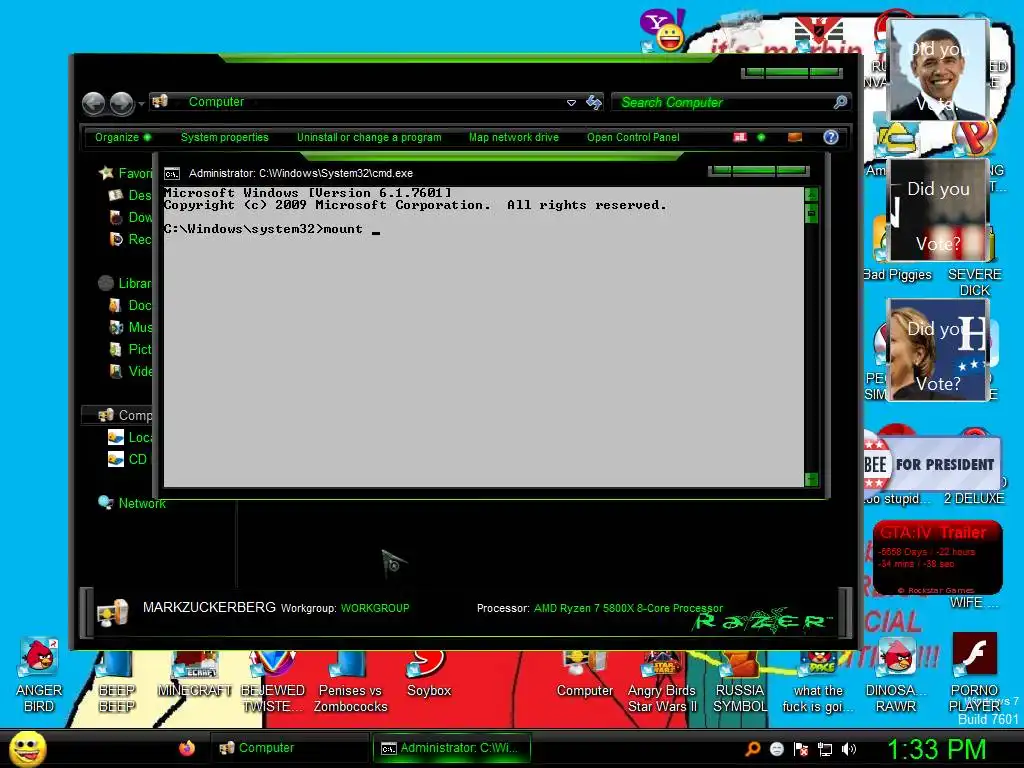Viewport: 1024px width, 768px height.
Task: Click the Obama Did you Vote gadget
Action: tap(938, 70)
